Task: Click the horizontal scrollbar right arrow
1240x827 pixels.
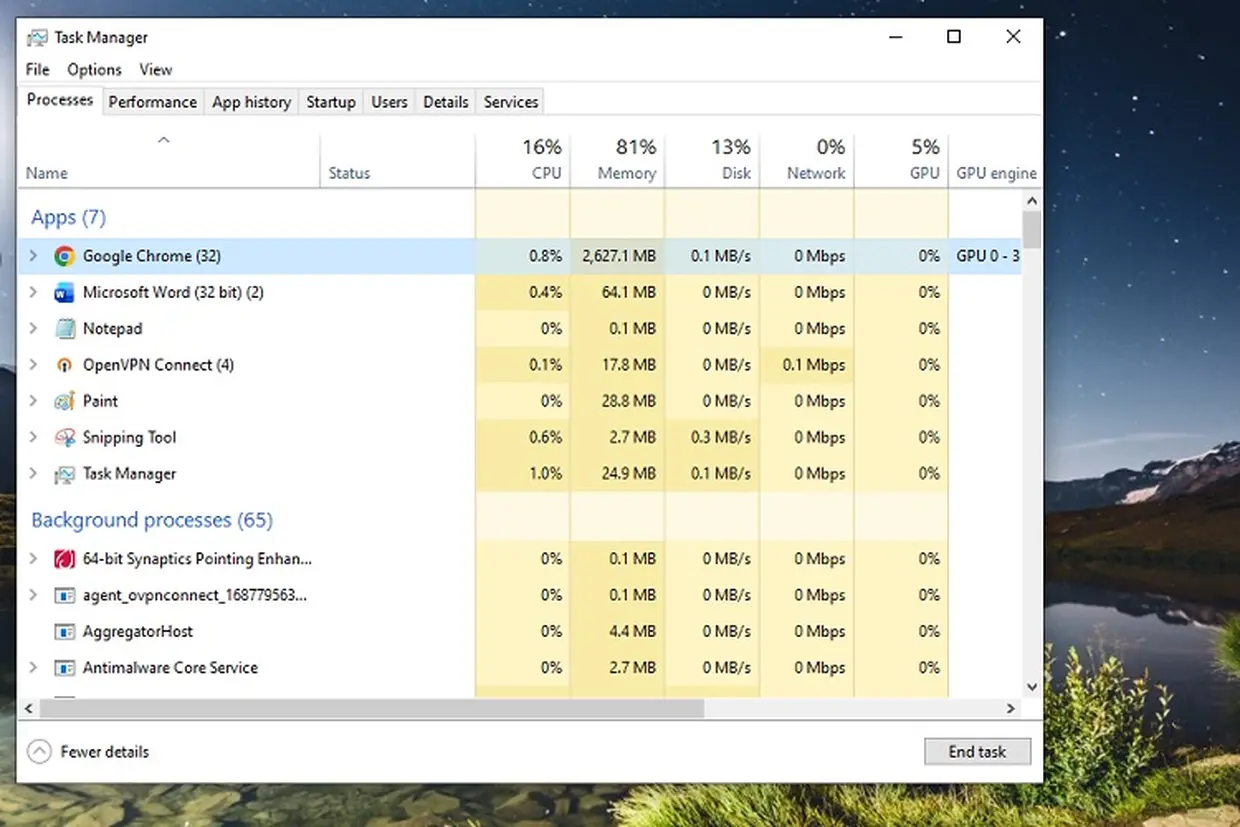Action: click(1012, 708)
